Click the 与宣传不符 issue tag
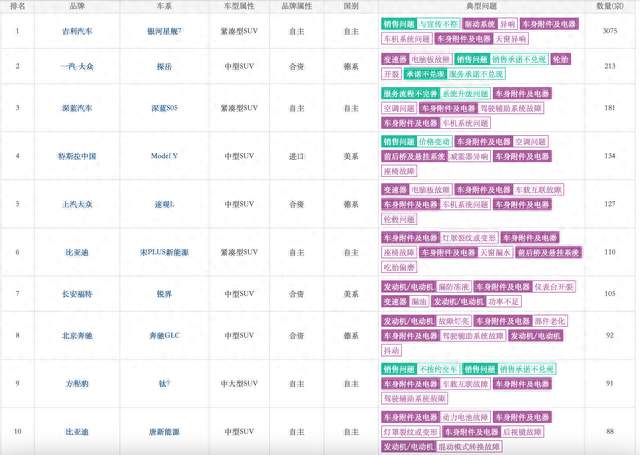The image size is (640, 455). coord(439,24)
